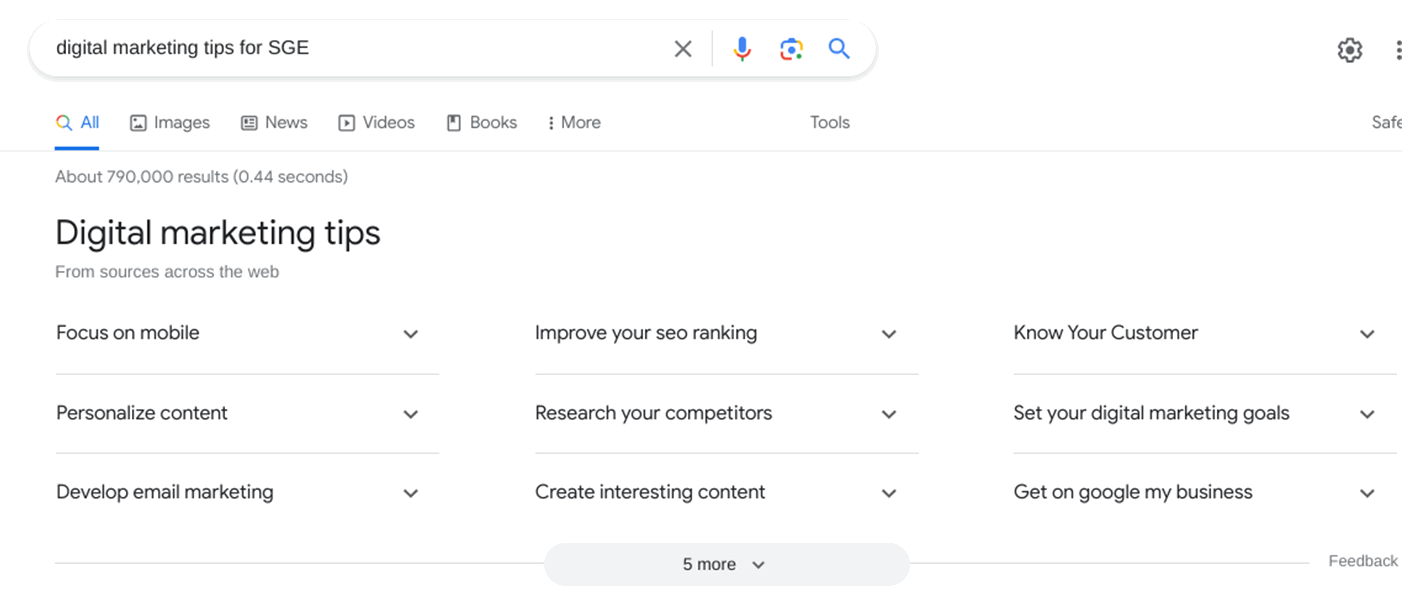The image size is (1408, 599).
Task: Expand Improve your seo ranking
Action: [x=889, y=334]
